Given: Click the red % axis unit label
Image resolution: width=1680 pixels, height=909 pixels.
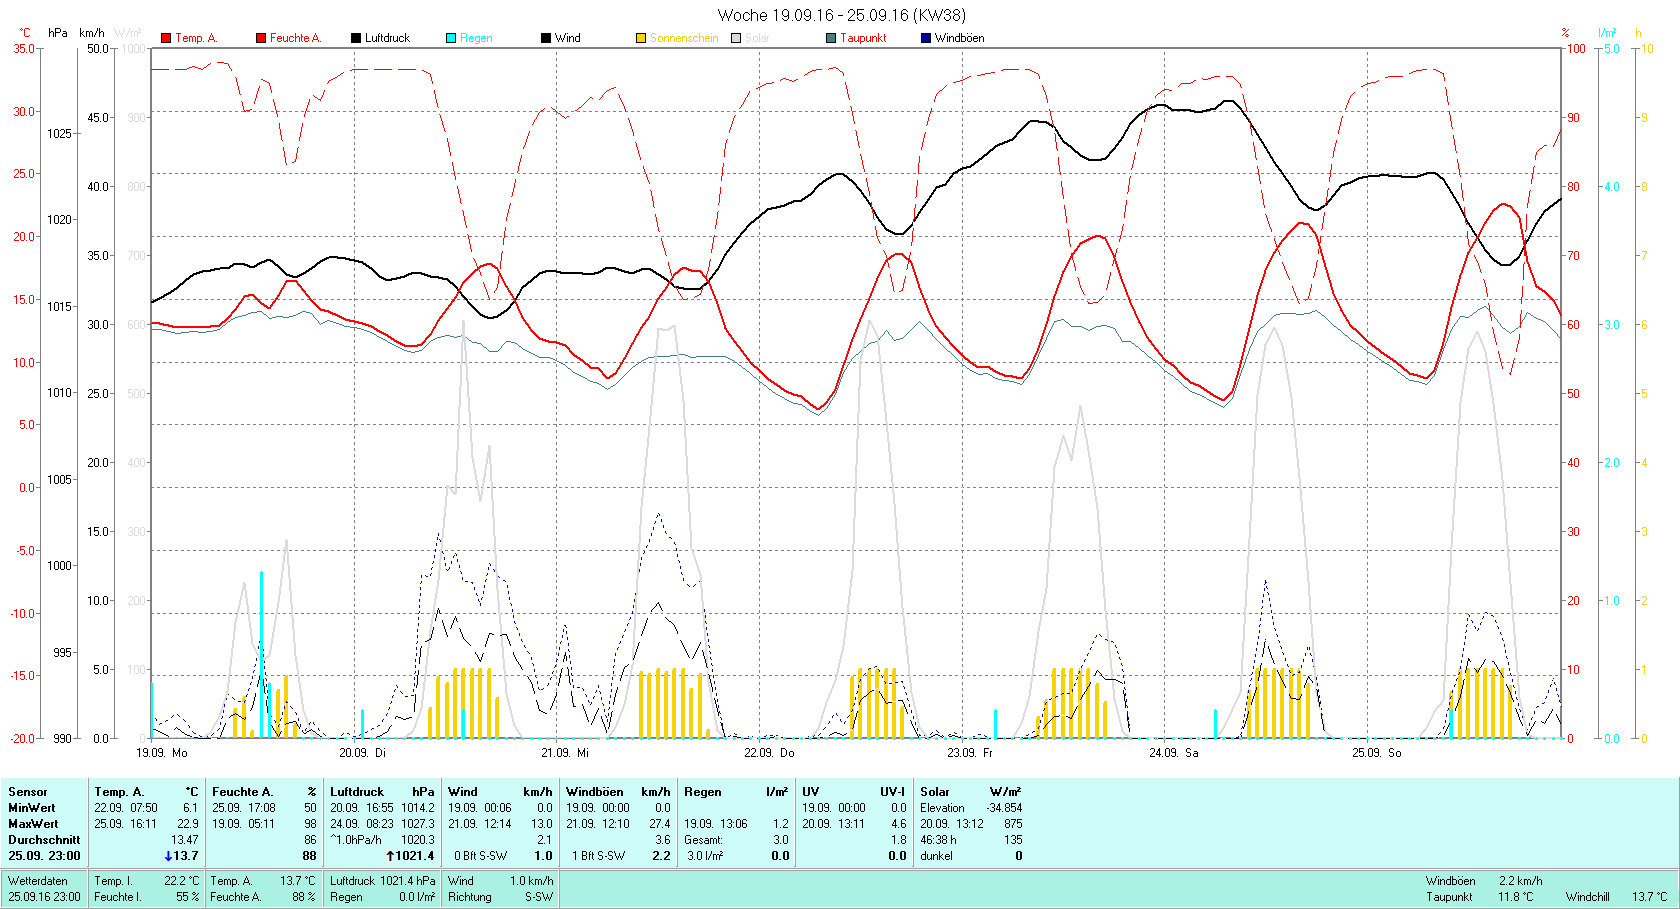Looking at the screenshot, I should click(x=1566, y=33).
